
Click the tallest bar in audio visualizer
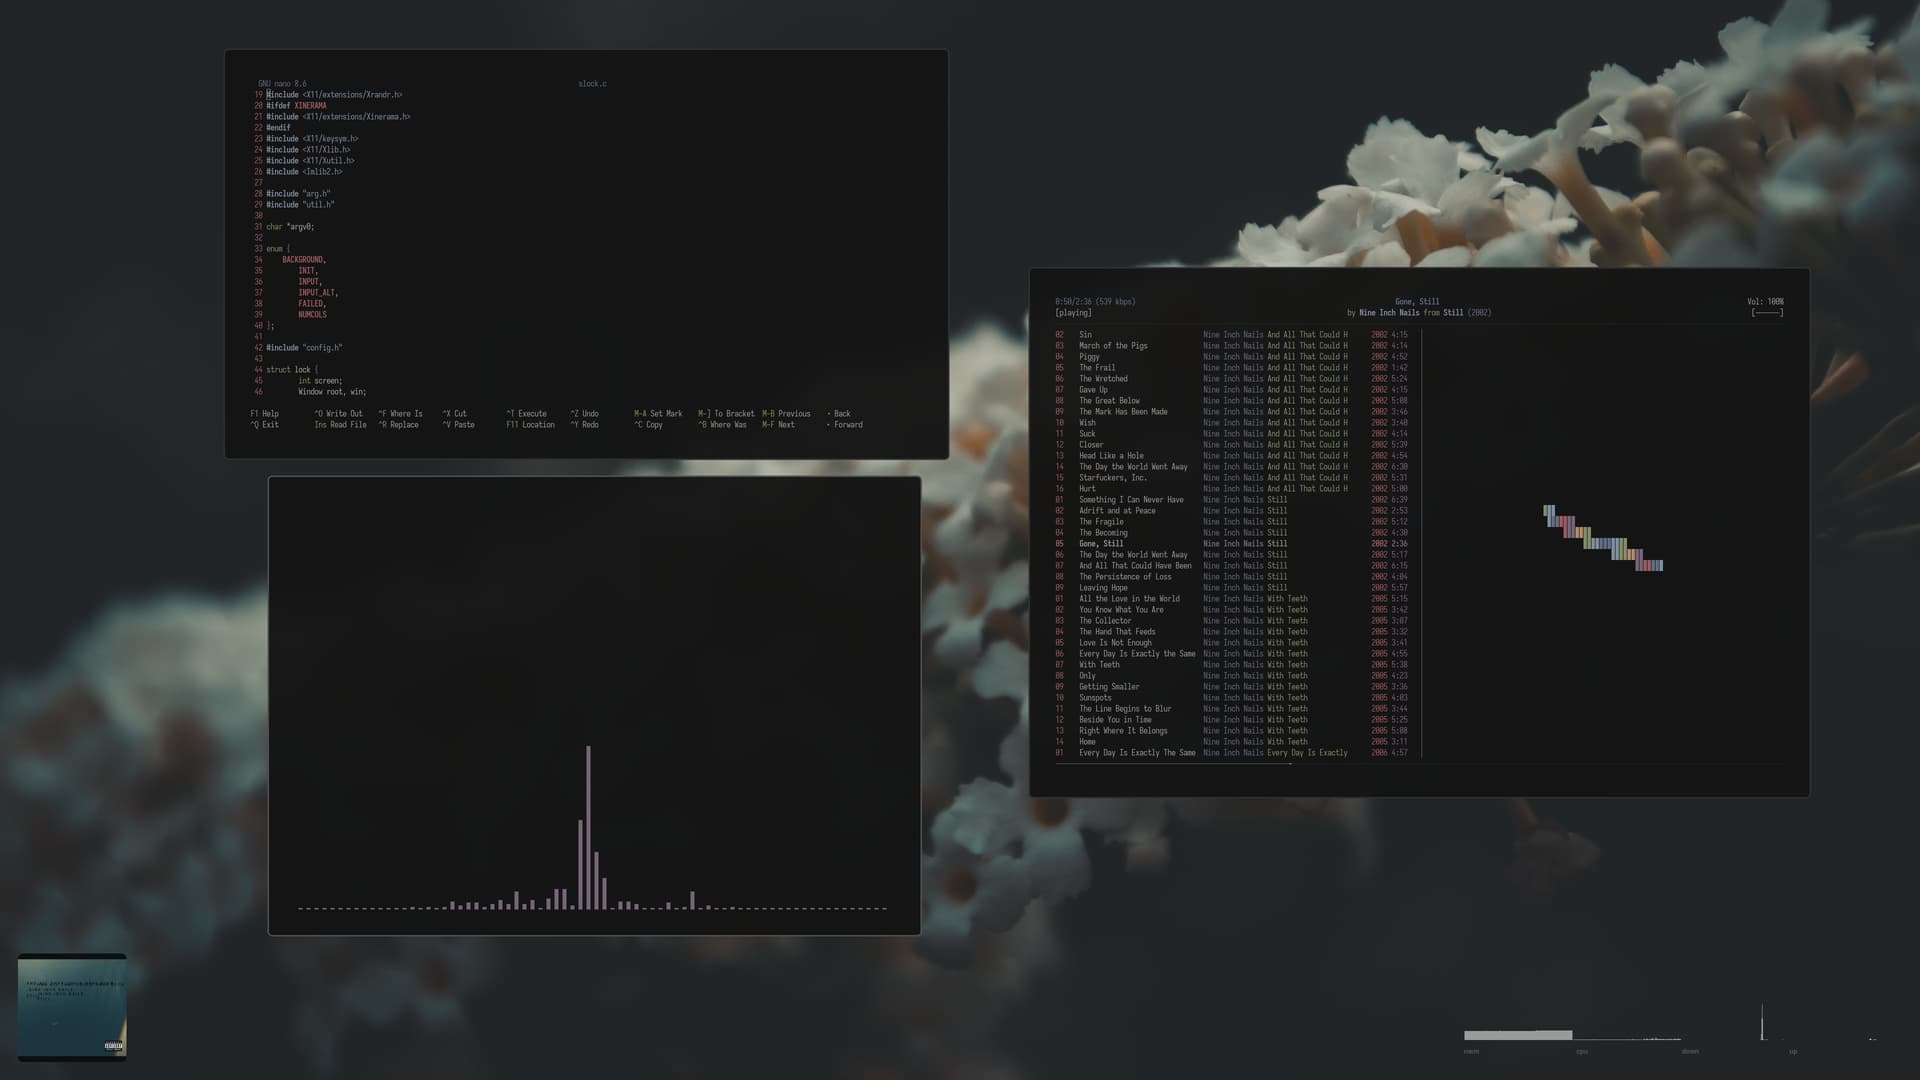click(588, 826)
